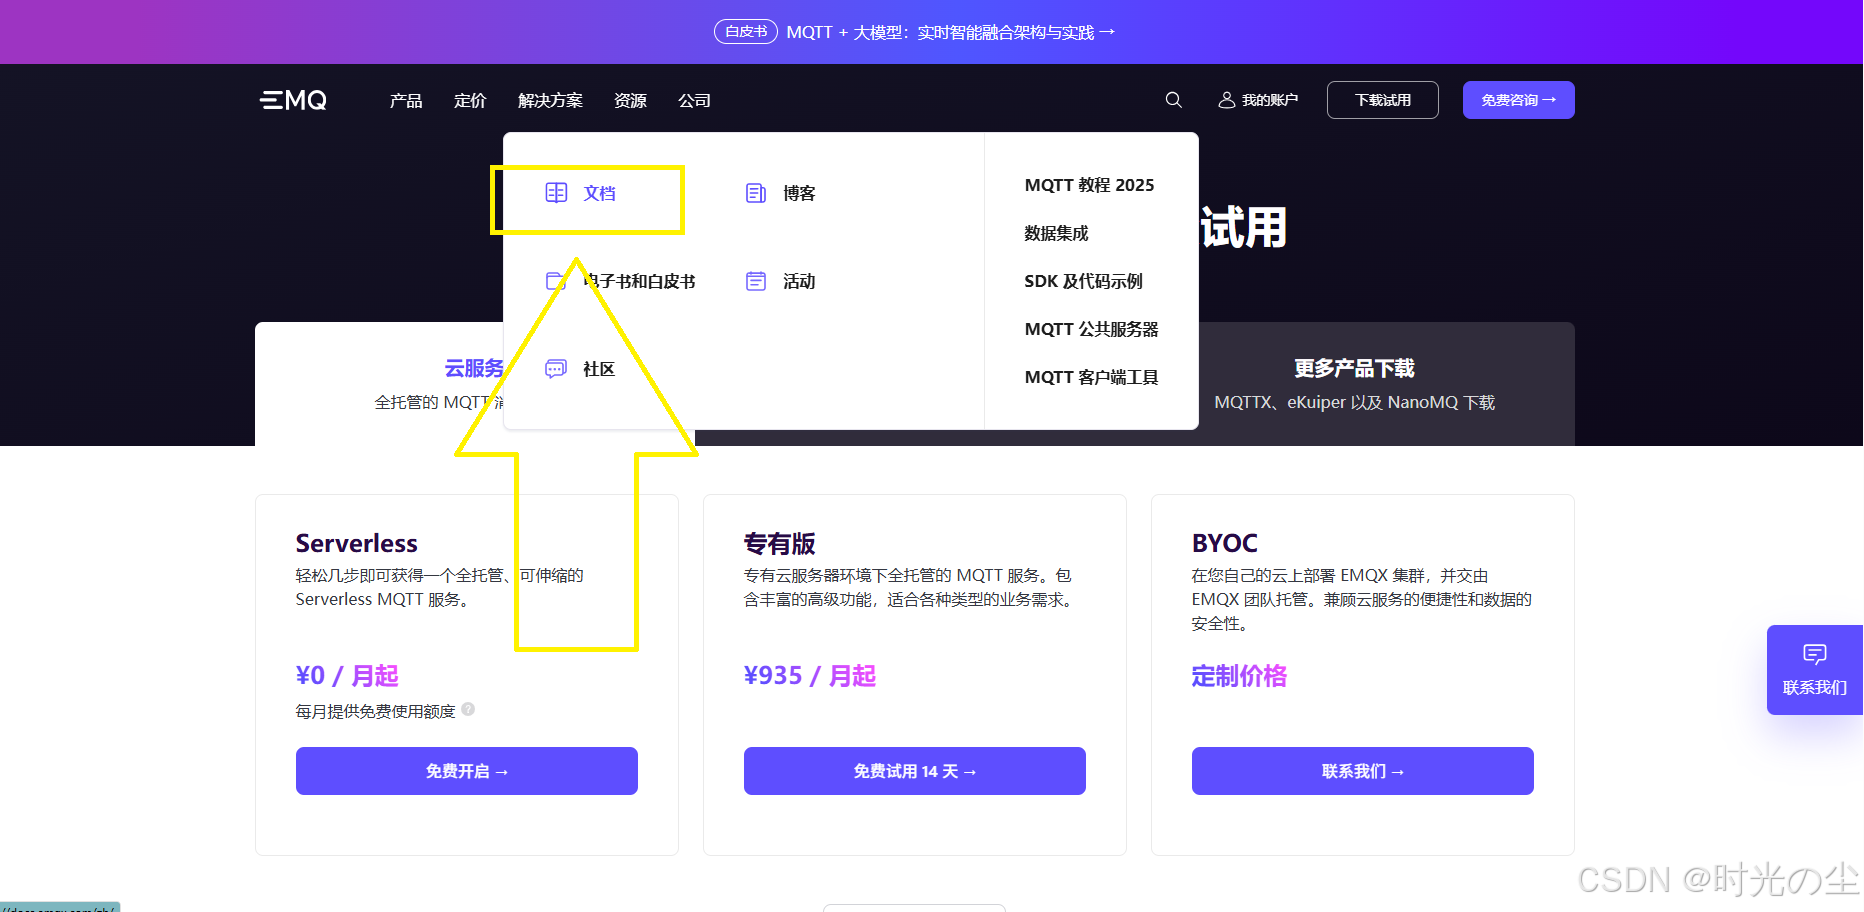1864x912 pixels.
Task: Open MQTT 客户端工具 link
Action: pyautogui.click(x=1091, y=377)
